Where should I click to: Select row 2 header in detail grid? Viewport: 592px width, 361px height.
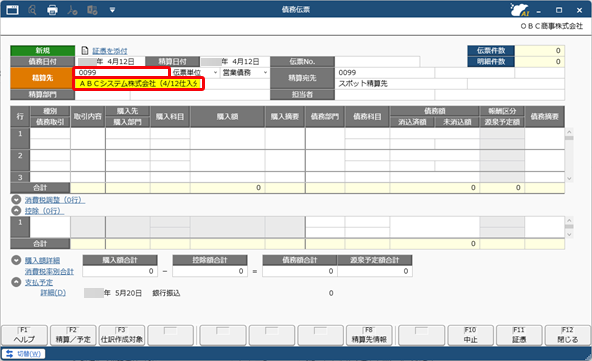(20, 160)
